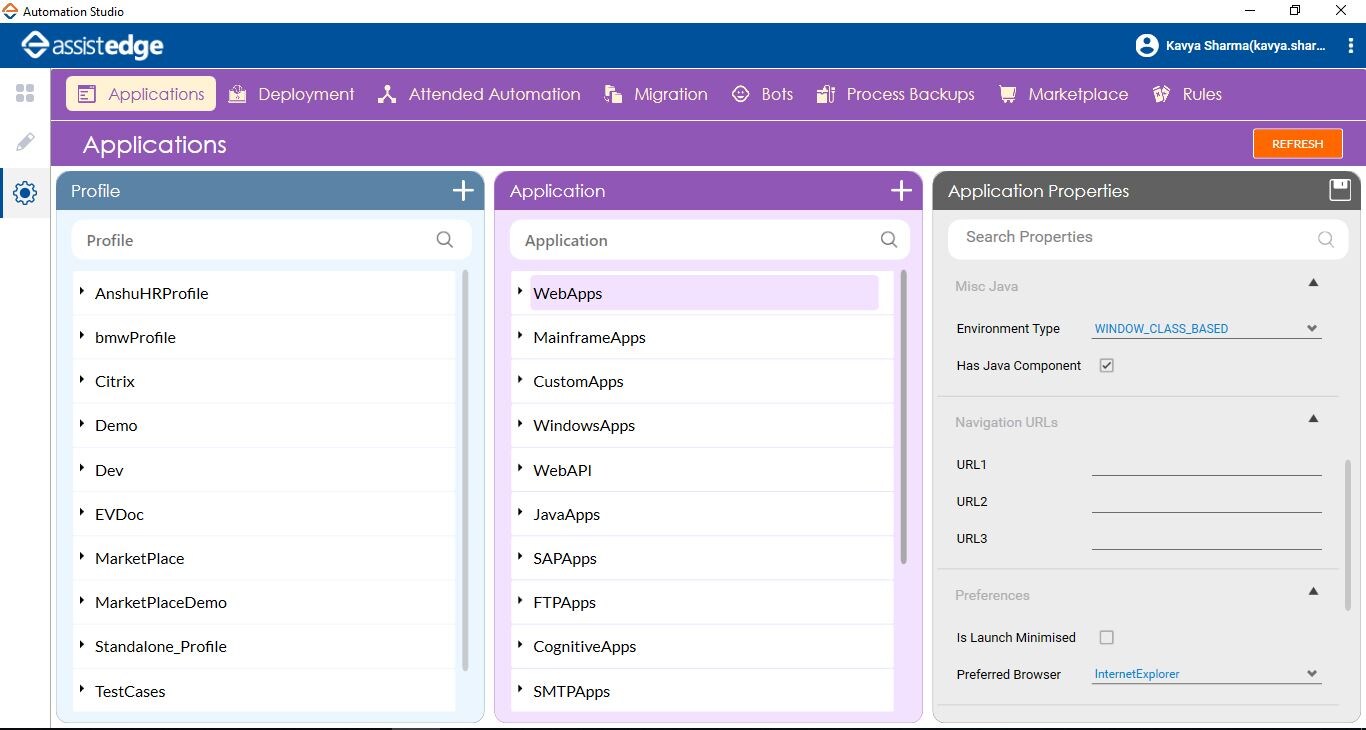The image size is (1366, 730).
Task: Switch to the Deployment tab
Action: [291, 94]
